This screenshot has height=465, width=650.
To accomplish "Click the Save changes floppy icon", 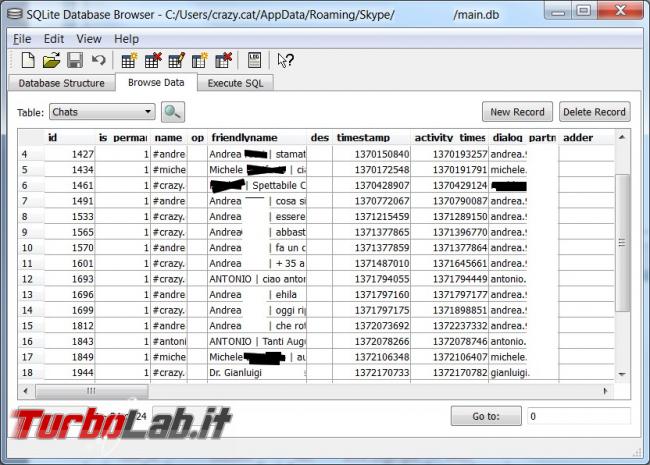I will coord(75,61).
